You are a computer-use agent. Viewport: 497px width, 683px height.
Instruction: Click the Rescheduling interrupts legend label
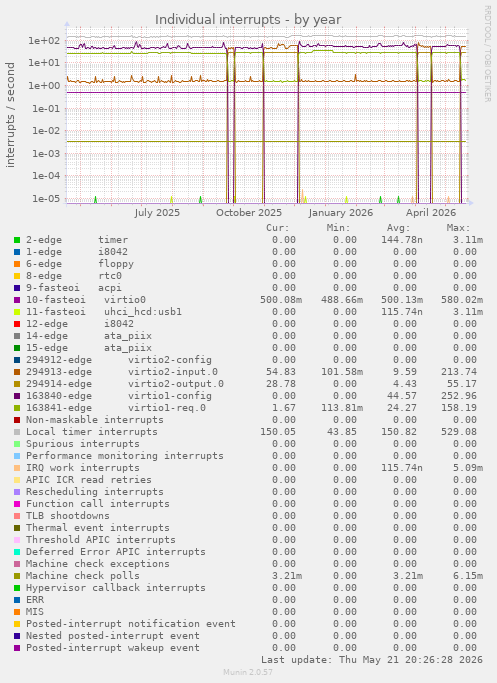coord(95,492)
